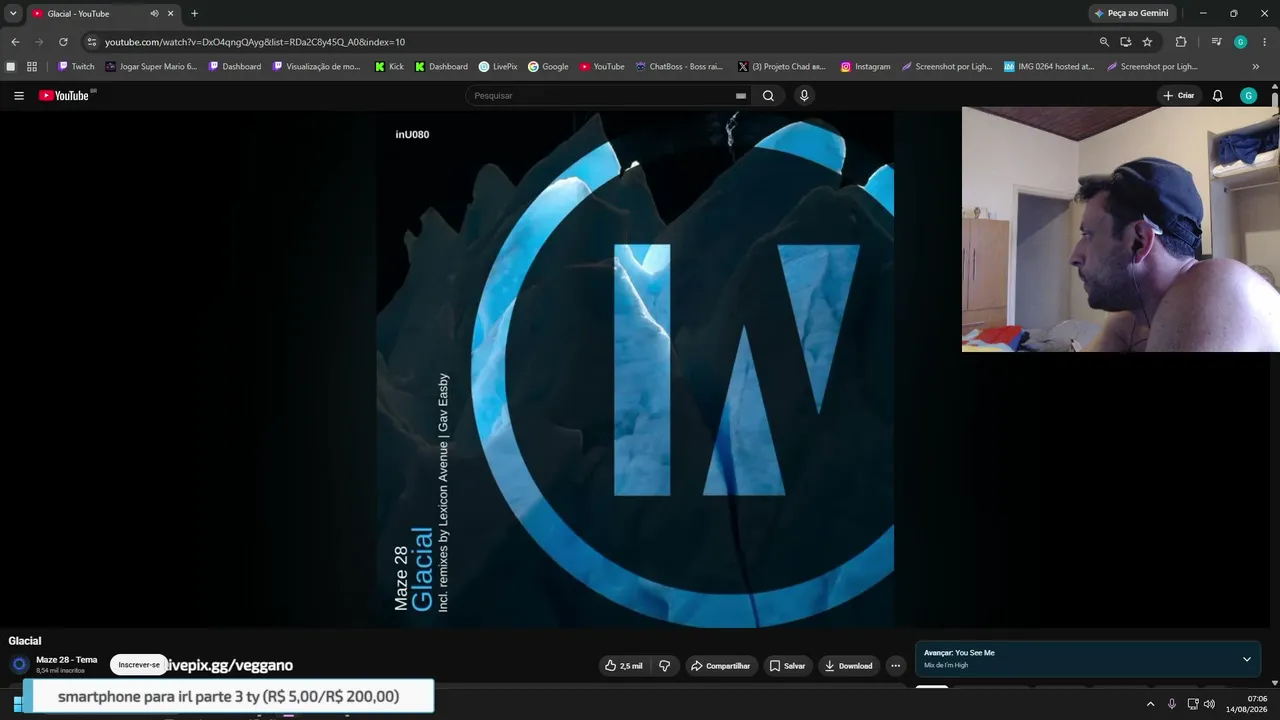The height and width of the screenshot is (720, 1280).
Task: Reload the current YouTube page
Action: (x=63, y=42)
